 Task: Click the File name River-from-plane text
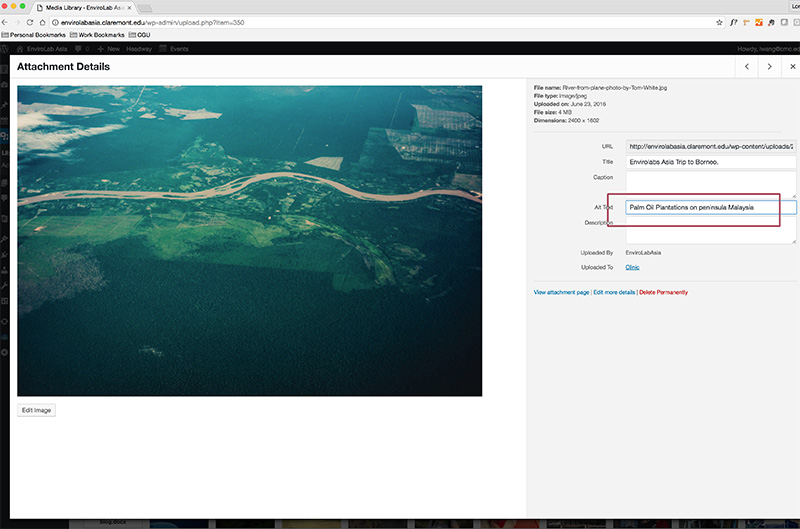coord(601,88)
